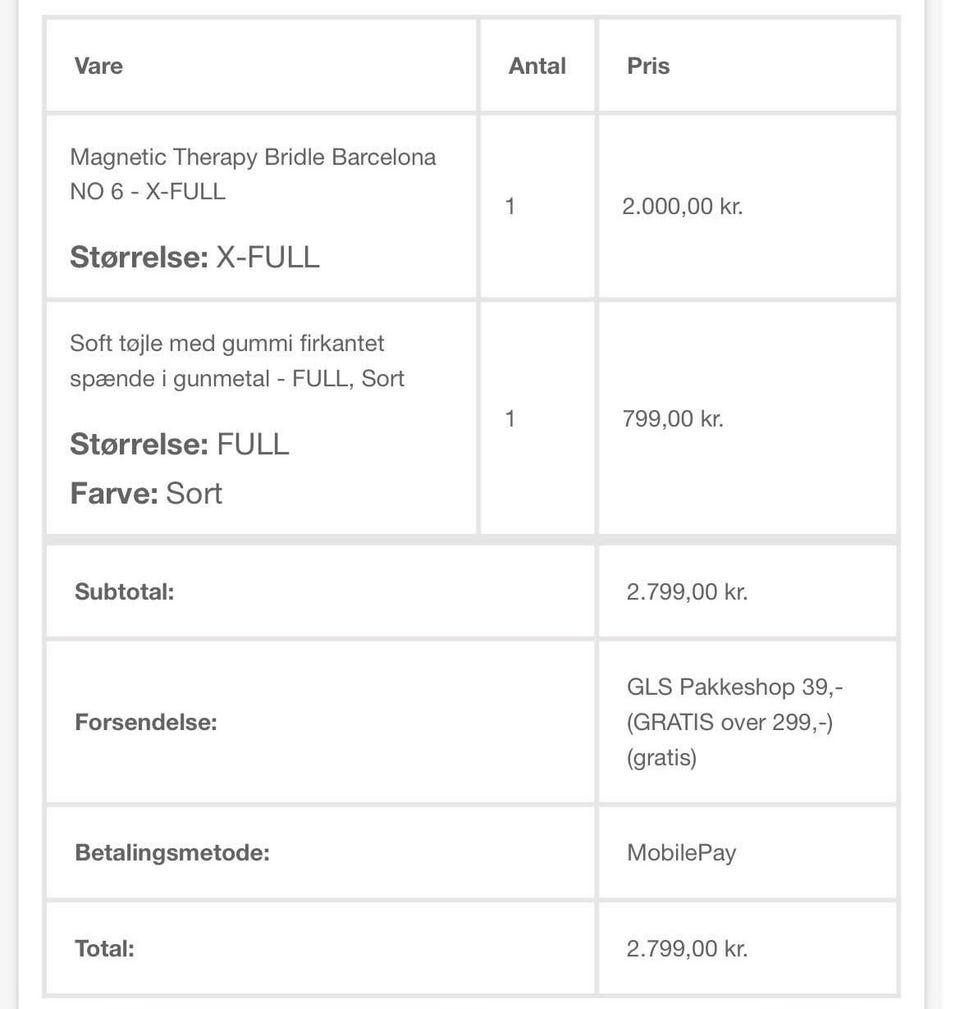The image size is (960, 1009).
Task: Click the Total label
Action: click(x=104, y=948)
